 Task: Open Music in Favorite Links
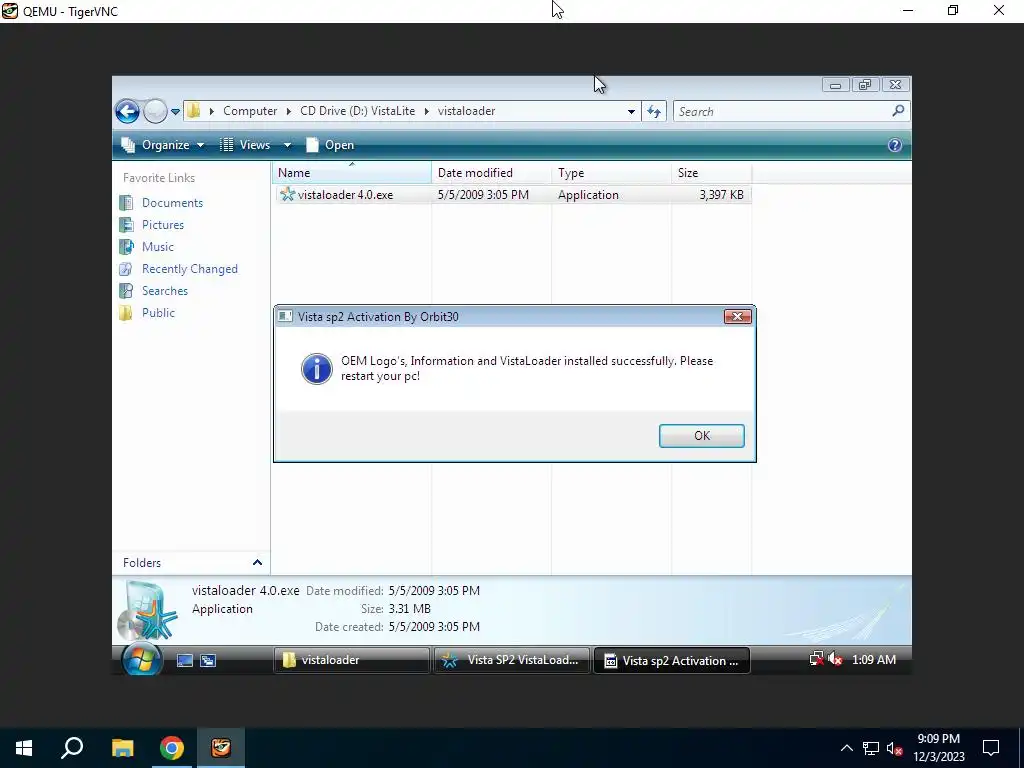[157, 247]
